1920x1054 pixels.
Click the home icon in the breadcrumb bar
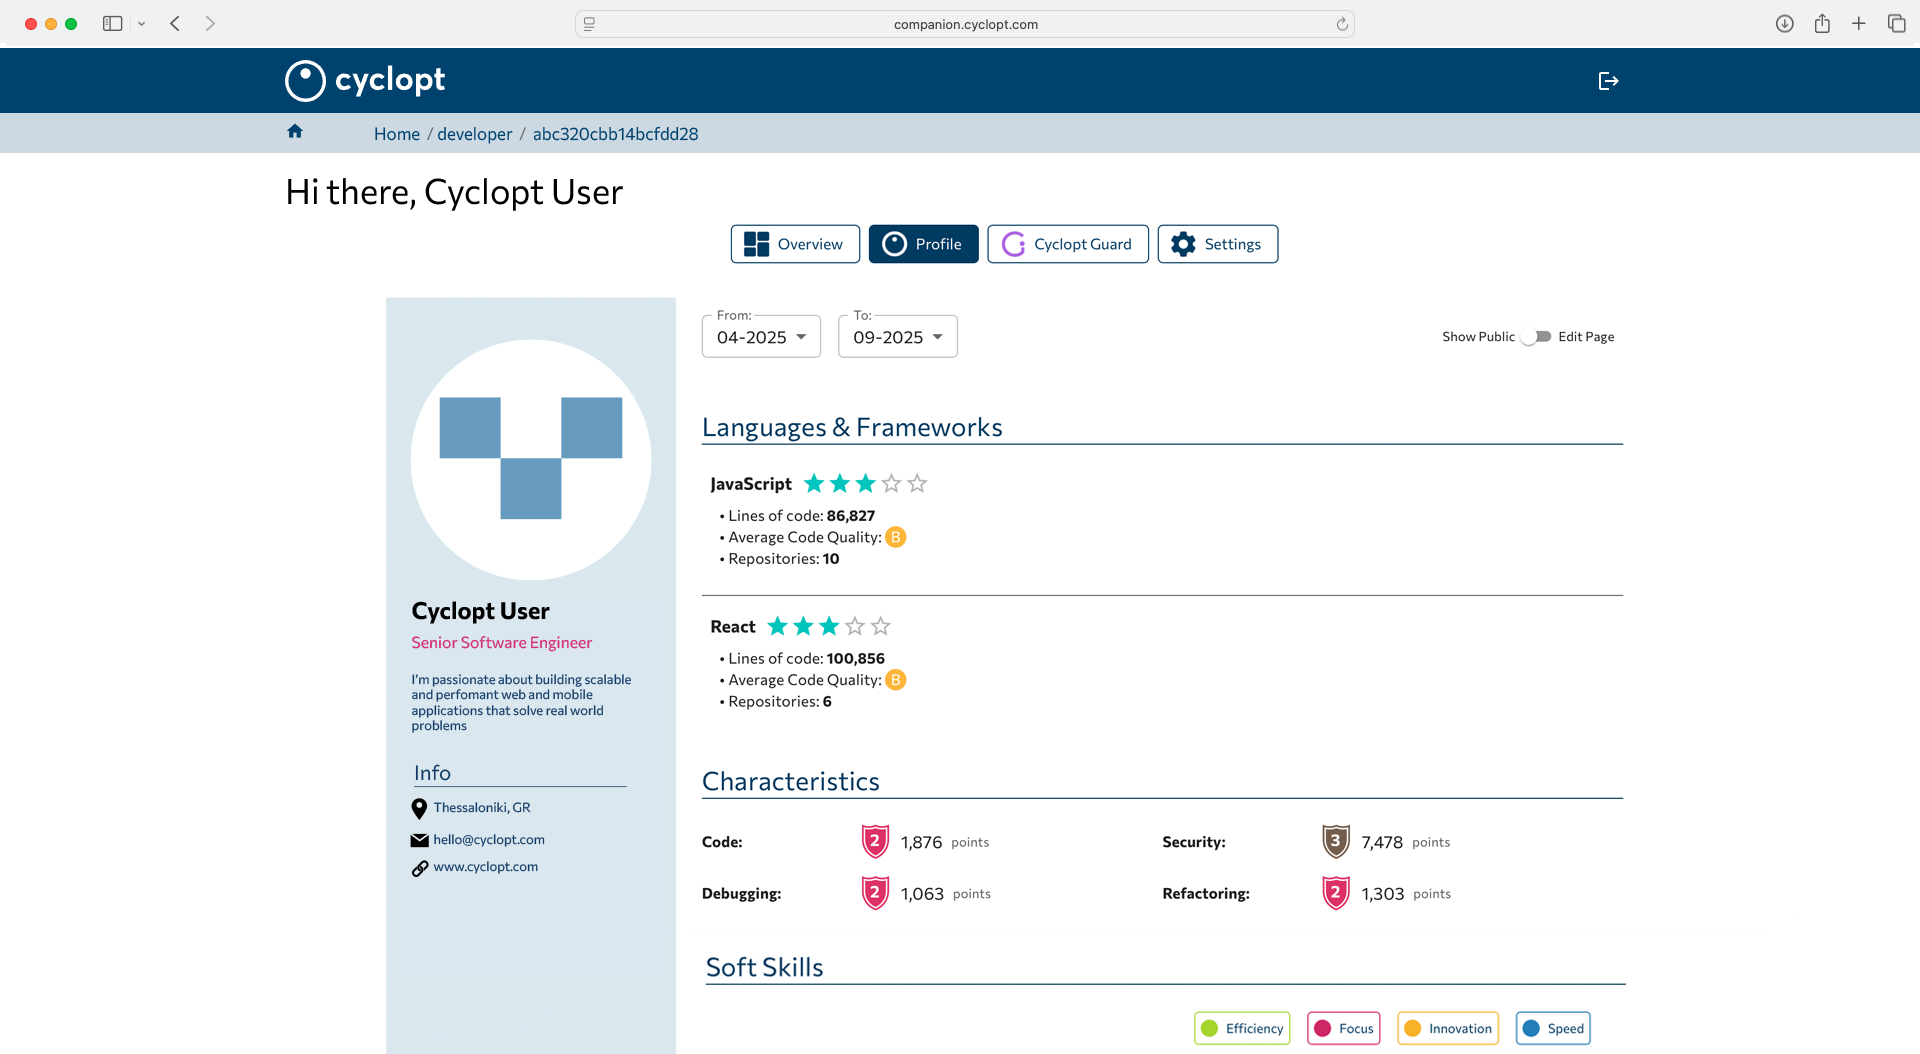point(295,131)
